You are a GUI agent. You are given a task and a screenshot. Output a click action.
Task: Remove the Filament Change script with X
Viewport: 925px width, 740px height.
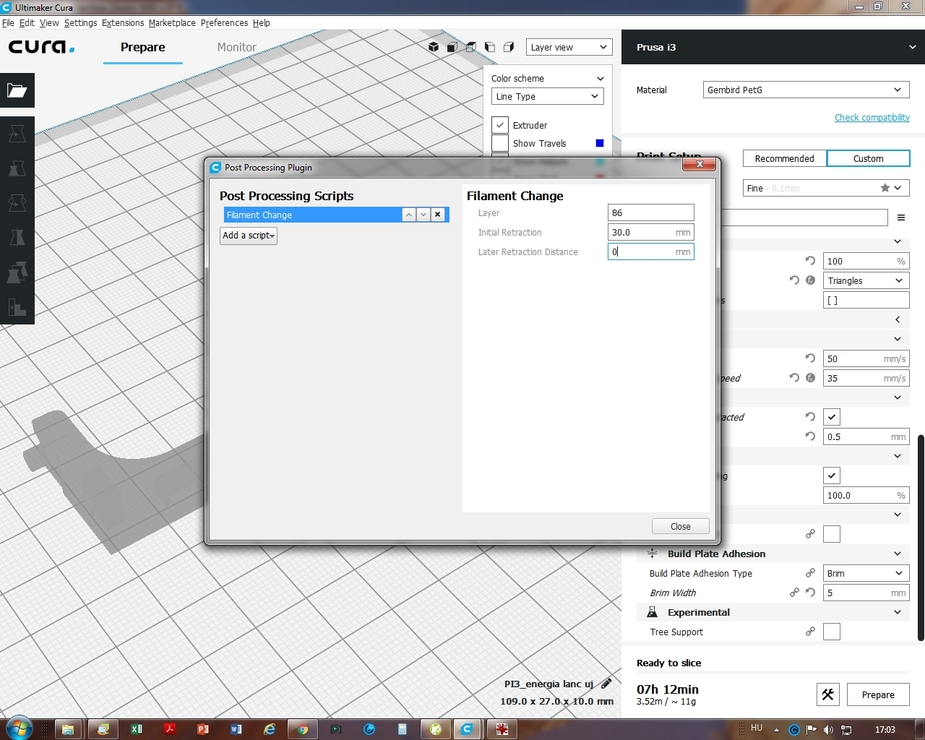[x=437, y=215]
